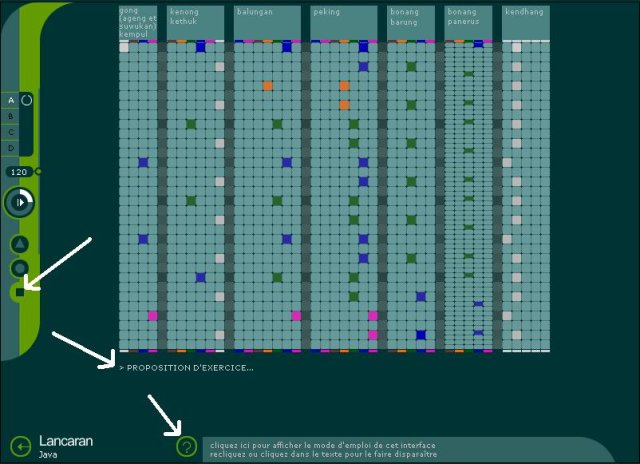Select pattern B
The height and width of the screenshot is (464, 640).
coord(11,116)
